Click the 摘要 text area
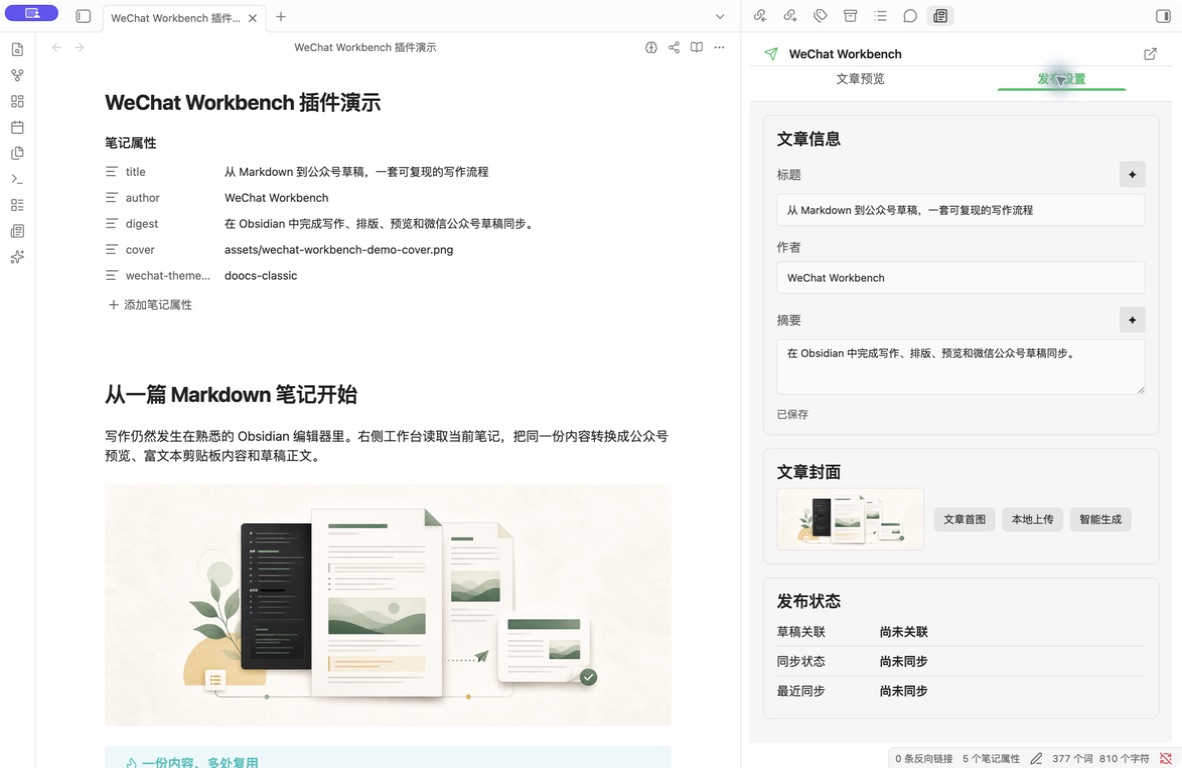This screenshot has height=768, width=1182. click(x=961, y=367)
